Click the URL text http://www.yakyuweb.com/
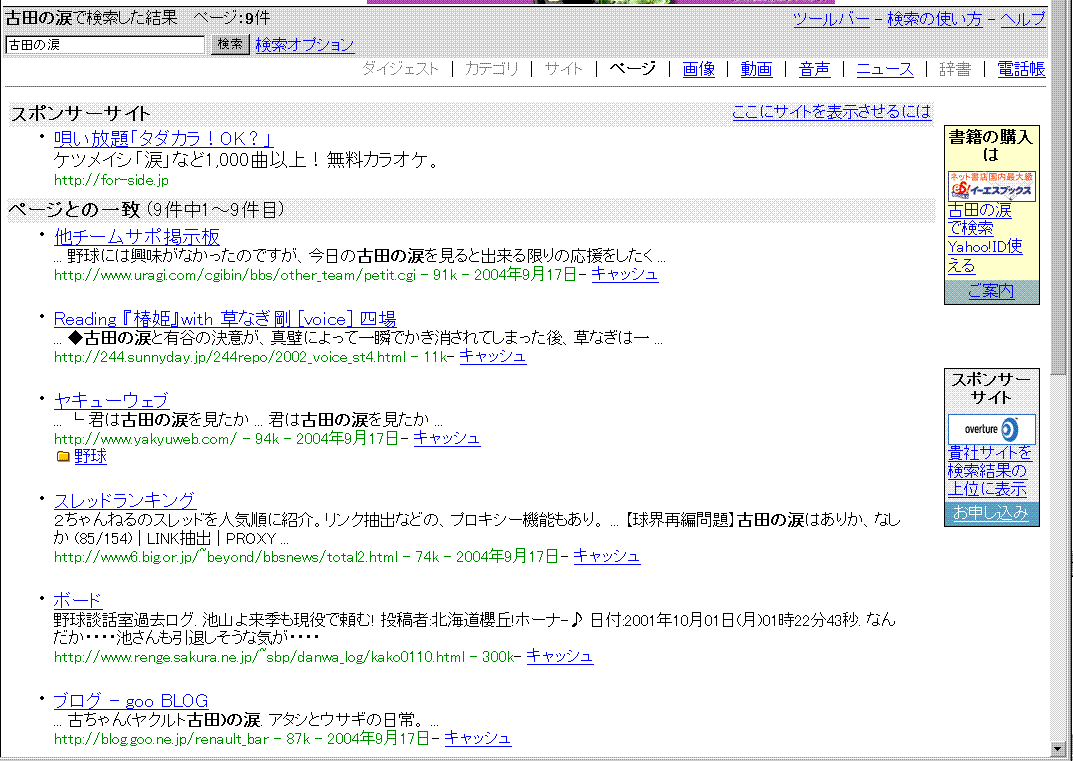The width and height of the screenshot is (1073, 761). (x=146, y=439)
